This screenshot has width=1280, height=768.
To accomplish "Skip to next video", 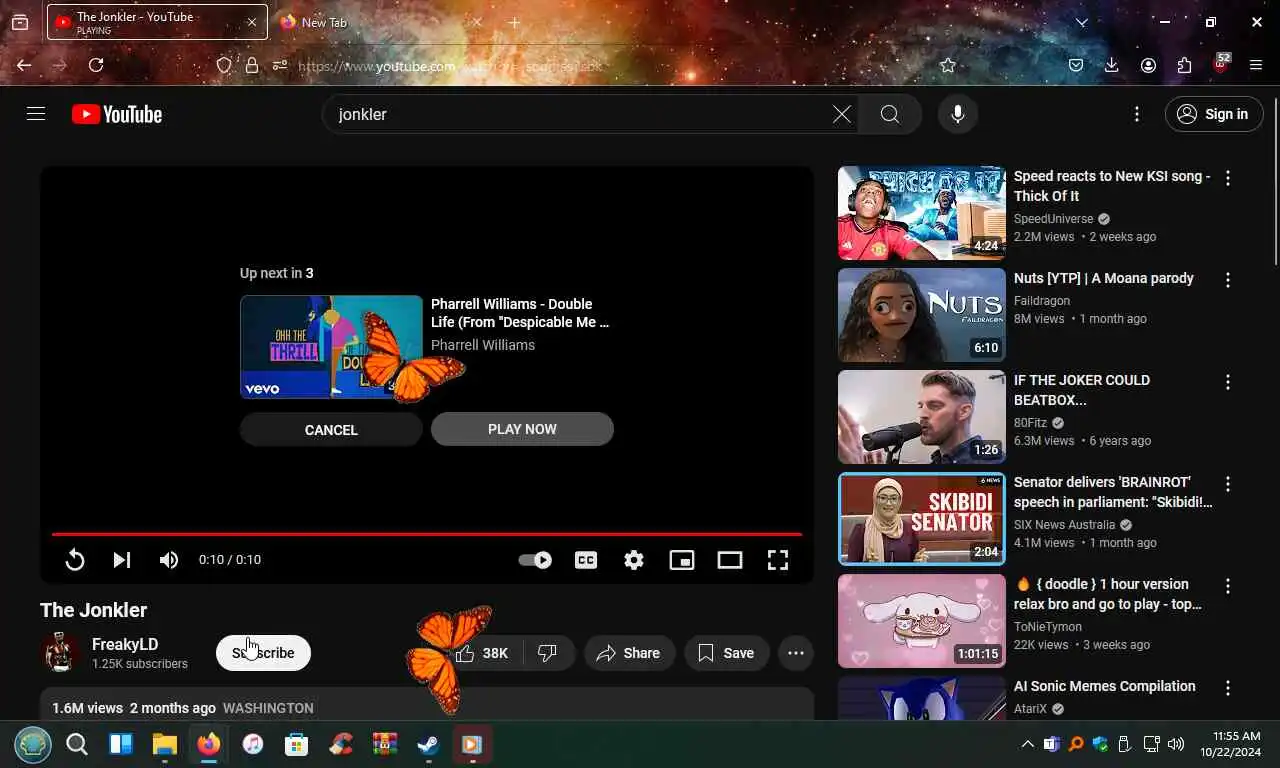I will click(121, 560).
